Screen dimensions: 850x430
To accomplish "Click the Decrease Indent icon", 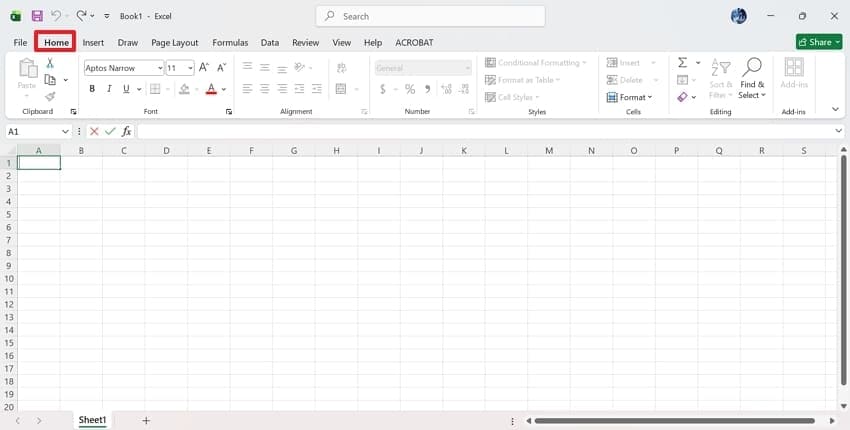I will [299, 88].
